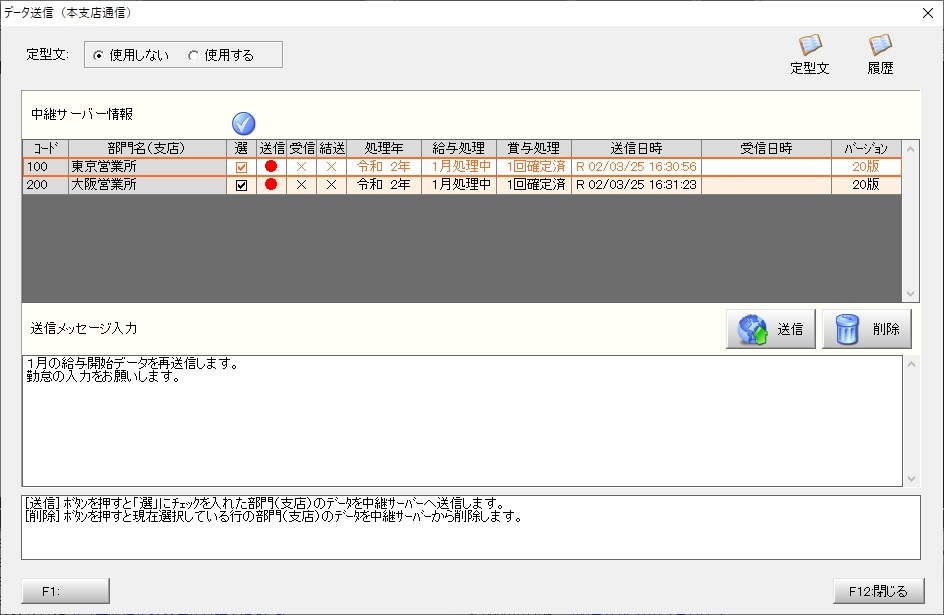Image resolution: width=944 pixels, height=615 pixels.
Task: Click the 送信 send button
Action: (771, 329)
